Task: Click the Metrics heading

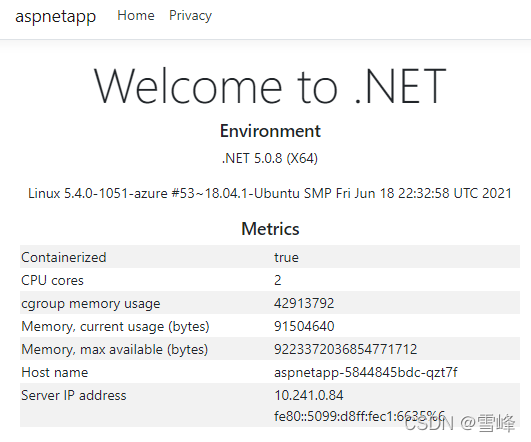Action: coord(270,229)
